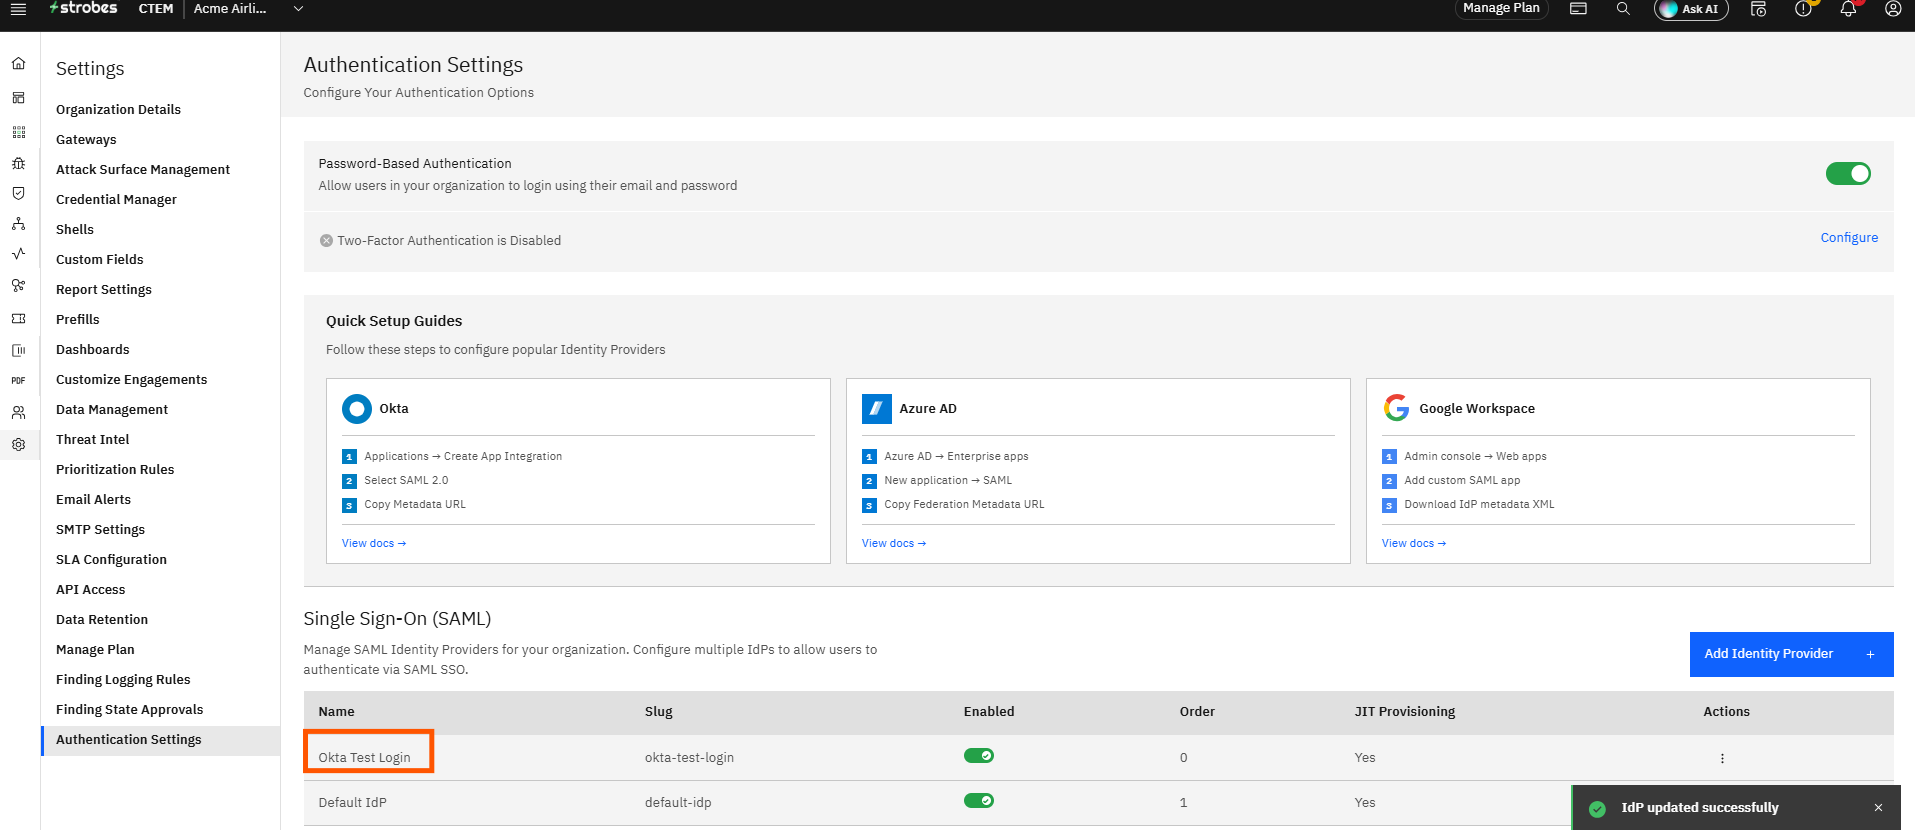Open Prioritization Rules settings
This screenshot has width=1915, height=830.
tap(115, 470)
